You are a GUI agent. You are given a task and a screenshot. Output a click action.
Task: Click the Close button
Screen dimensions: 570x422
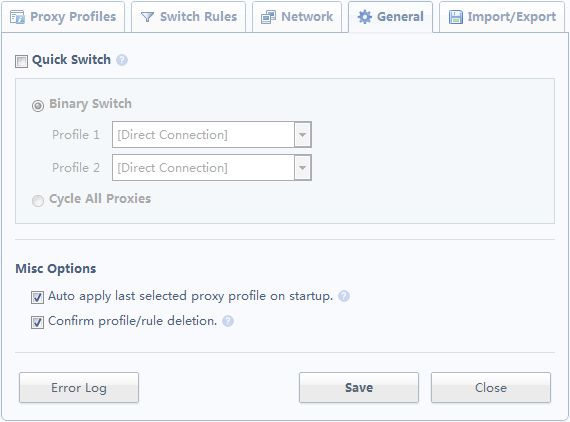coord(491,387)
